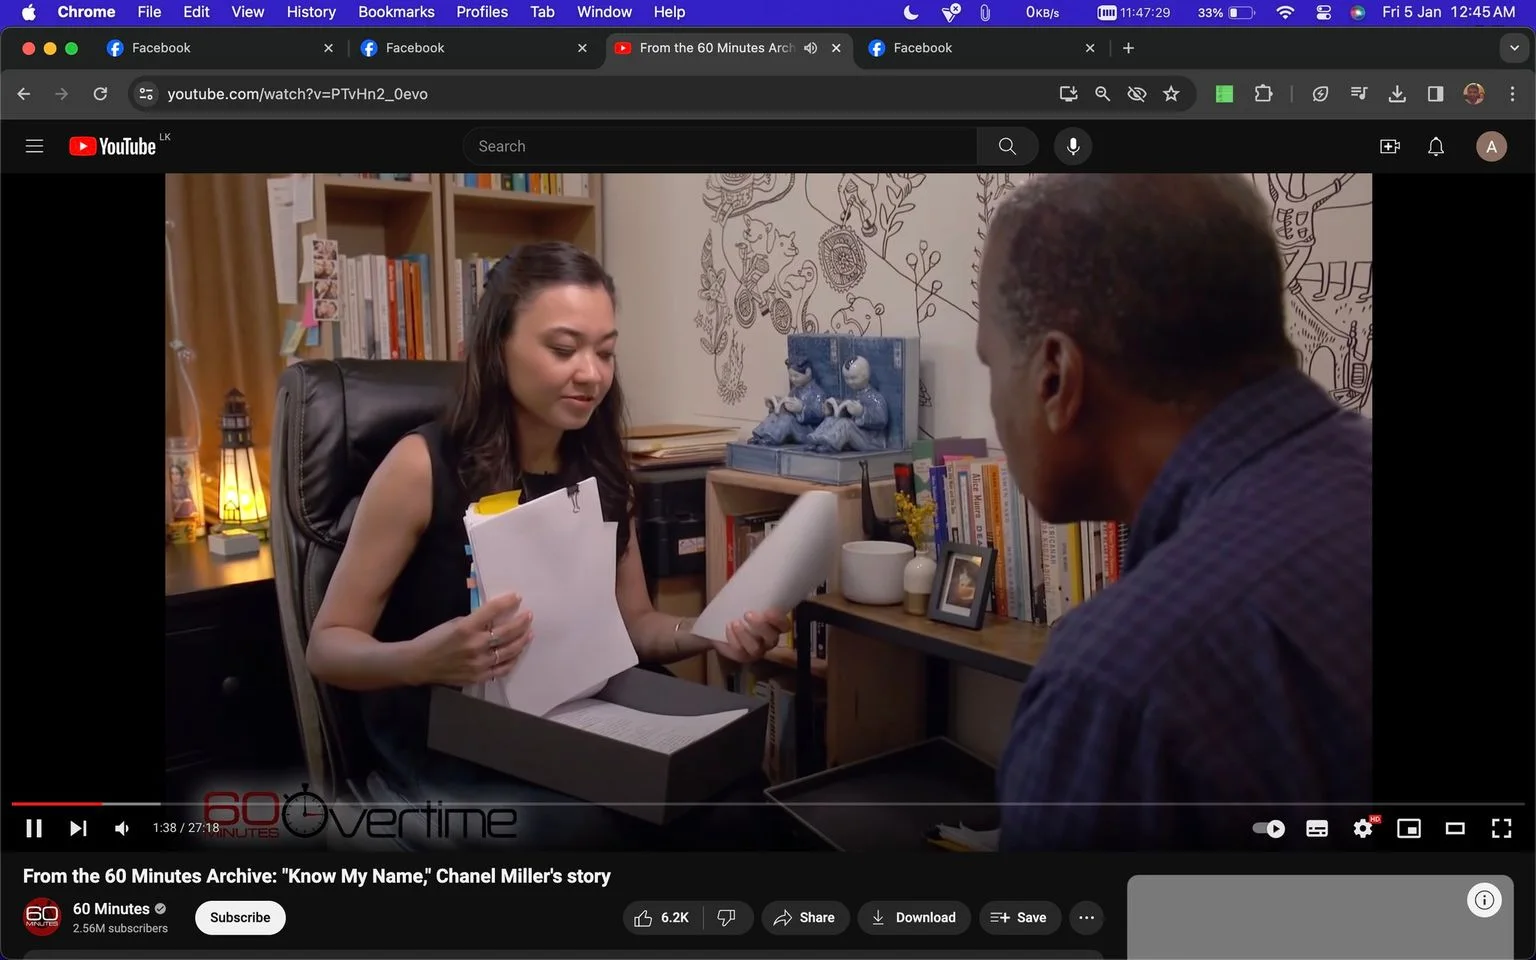Bookmark this page with the star
The width and height of the screenshot is (1536, 960).
(1171, 93)
